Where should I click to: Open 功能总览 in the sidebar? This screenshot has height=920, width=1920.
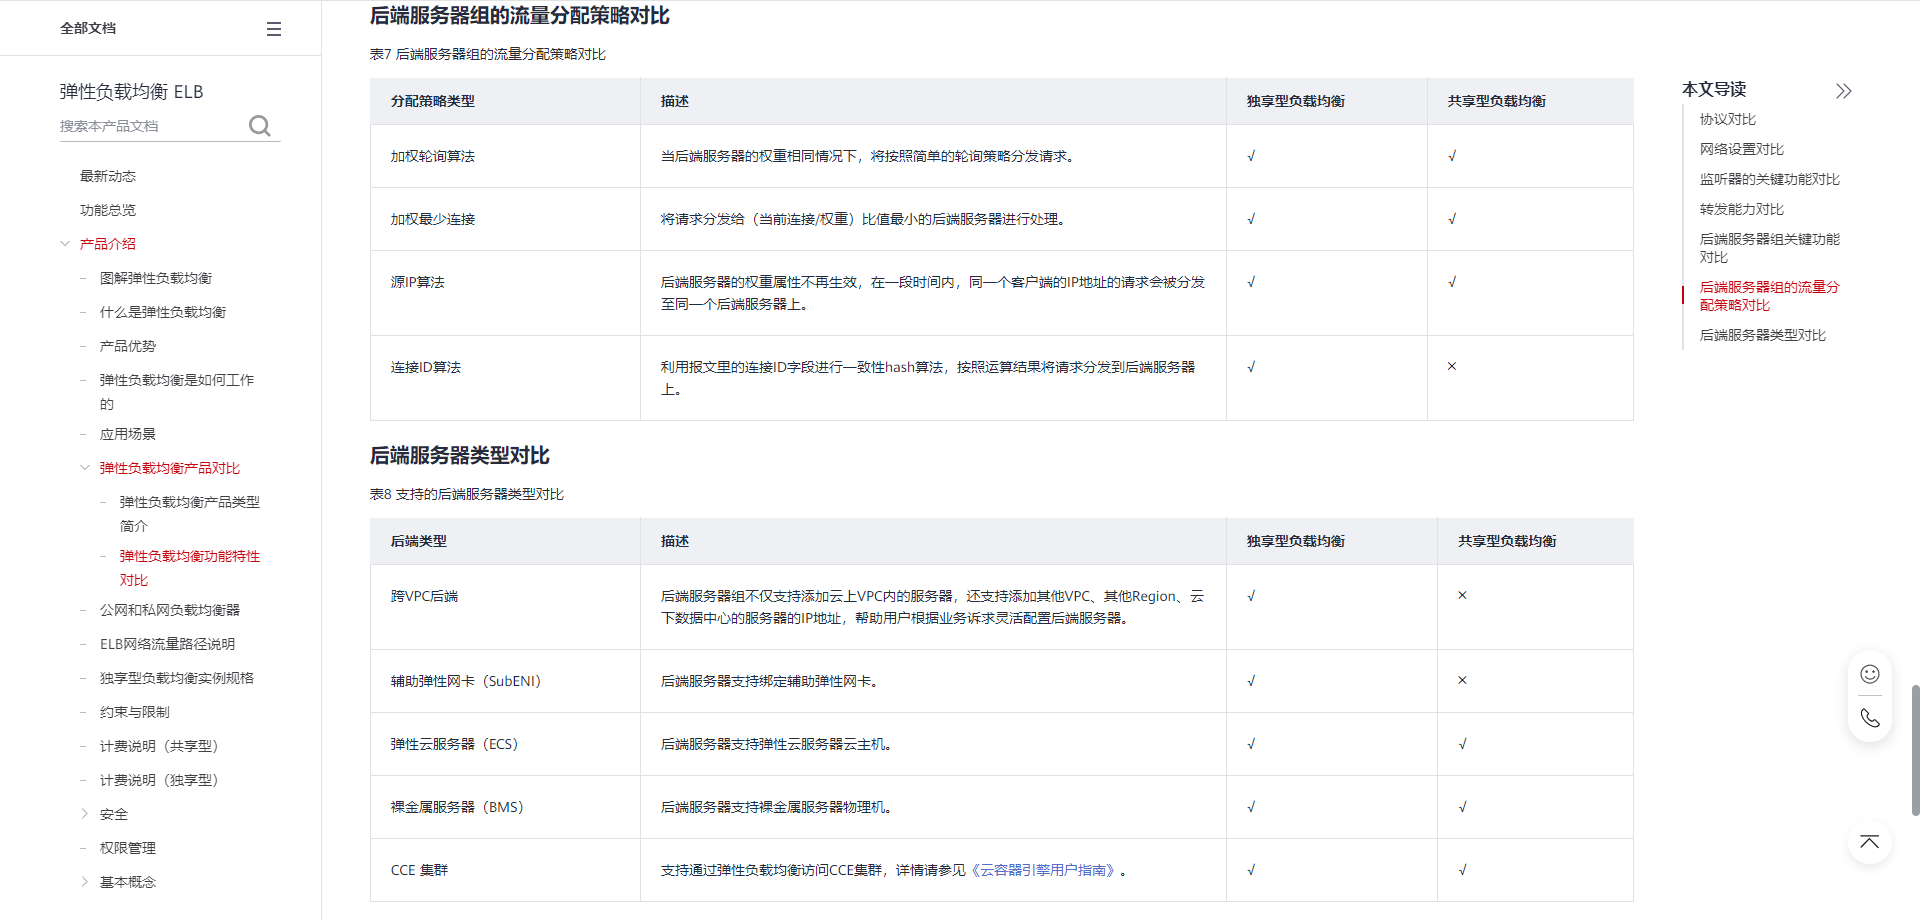(x=108, y=210)
